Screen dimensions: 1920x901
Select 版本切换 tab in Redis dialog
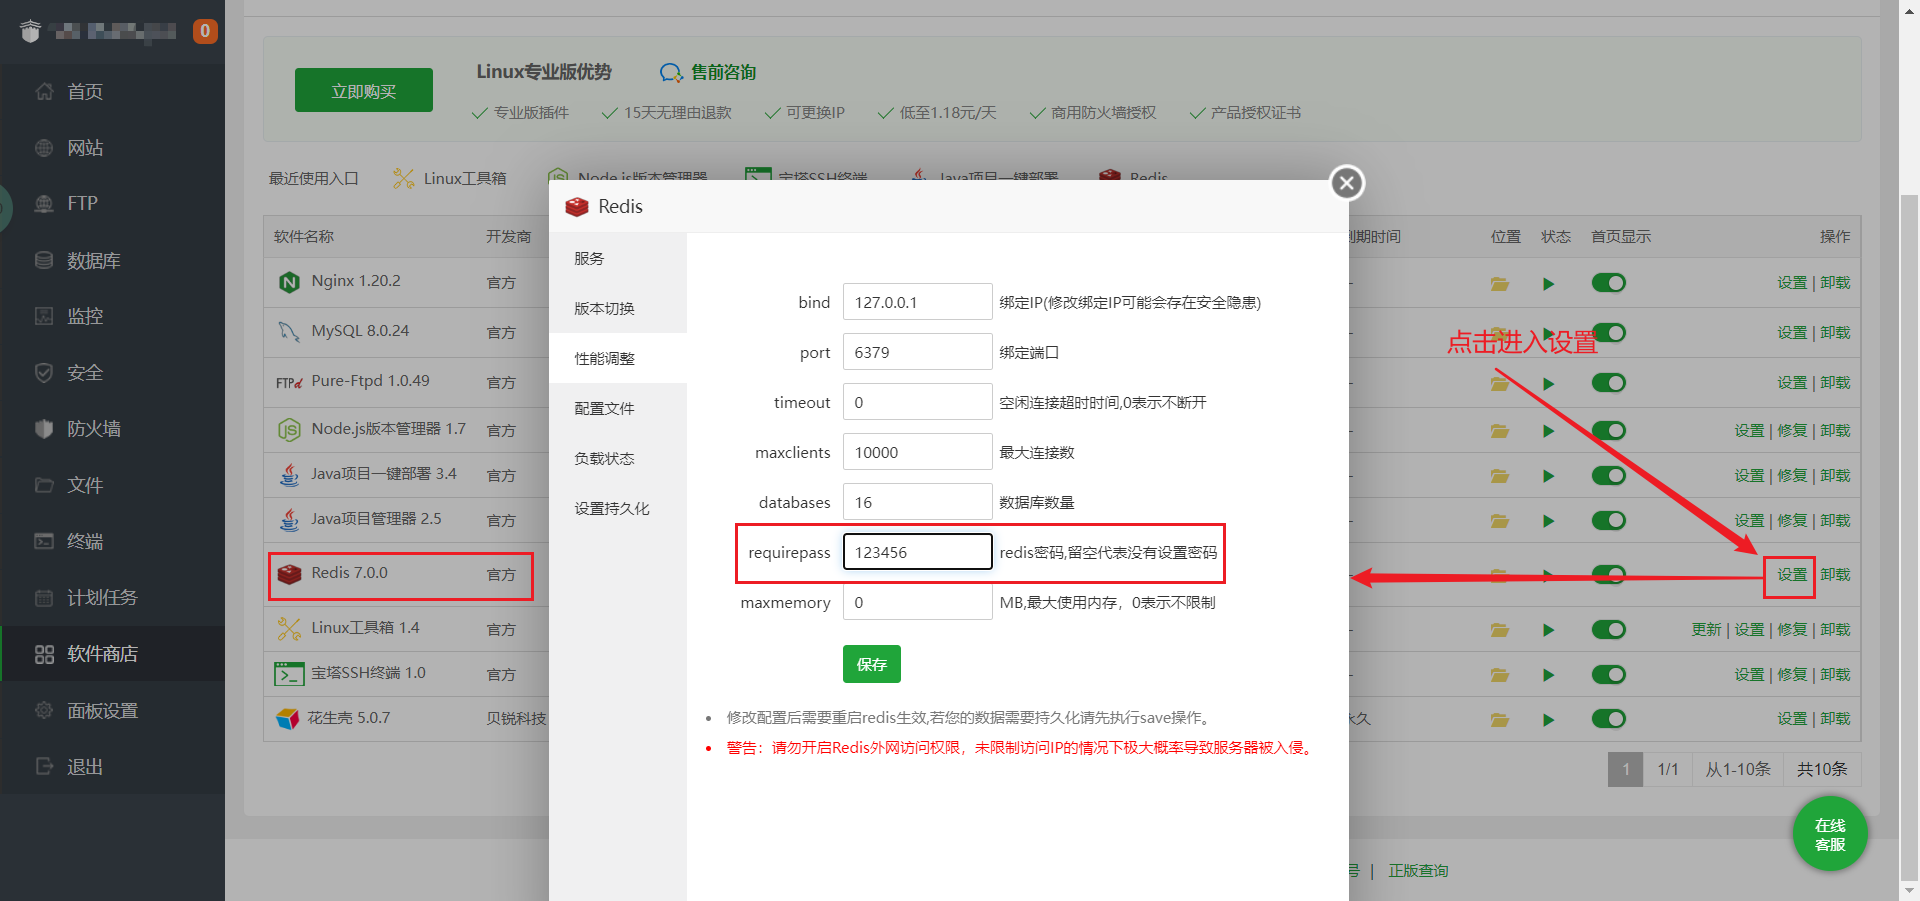[x=618, y=308]
